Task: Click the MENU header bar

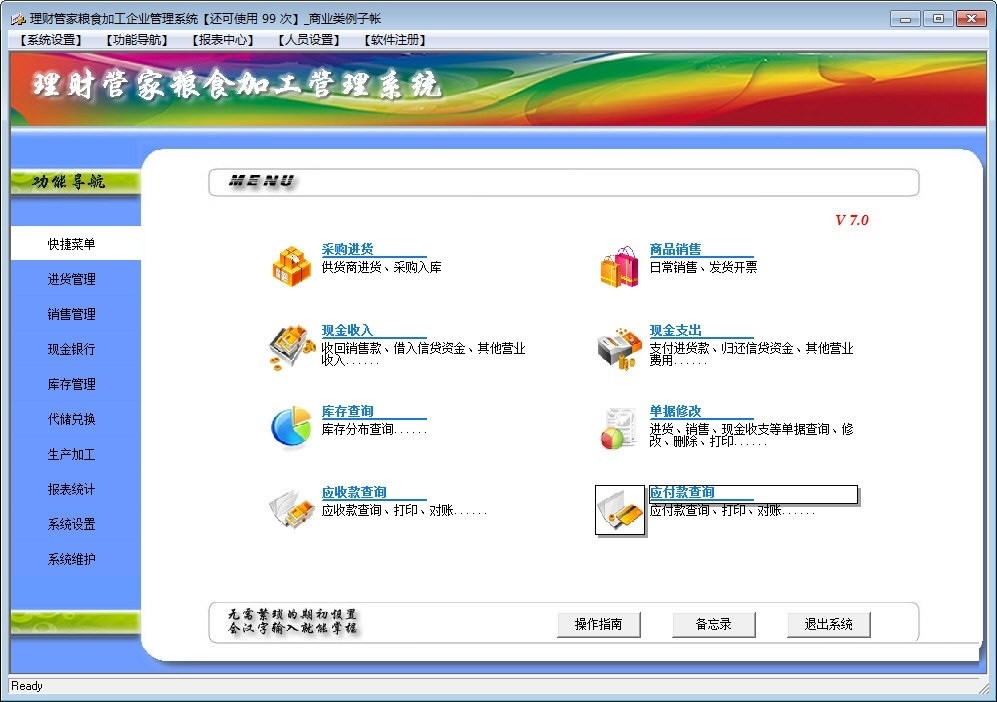Action: pyautogui.click(x=563, y=182)
